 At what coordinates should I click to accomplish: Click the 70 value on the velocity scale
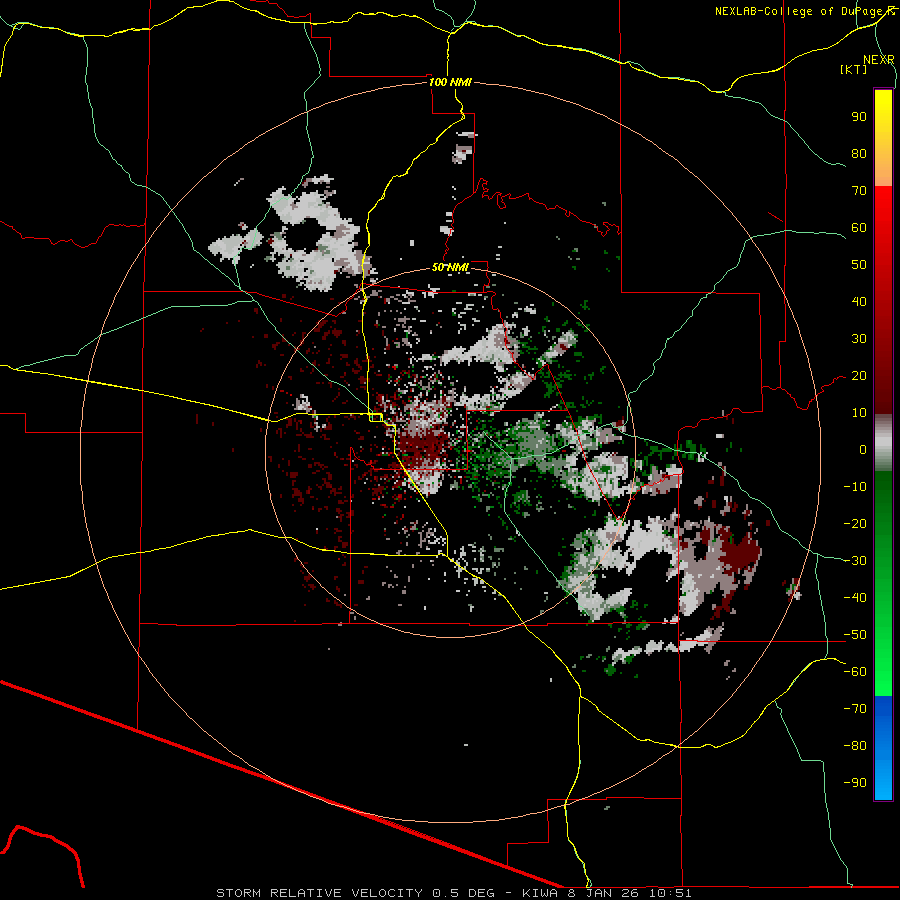click(859, 191)
